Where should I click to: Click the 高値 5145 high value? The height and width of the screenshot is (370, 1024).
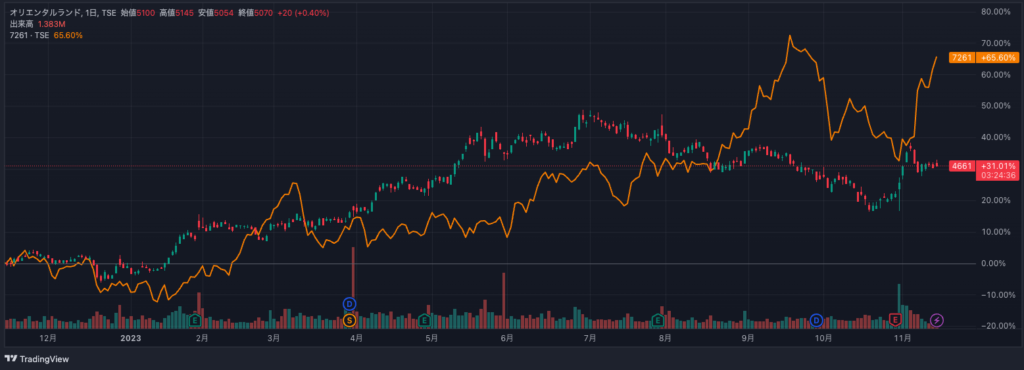(176, 13)
